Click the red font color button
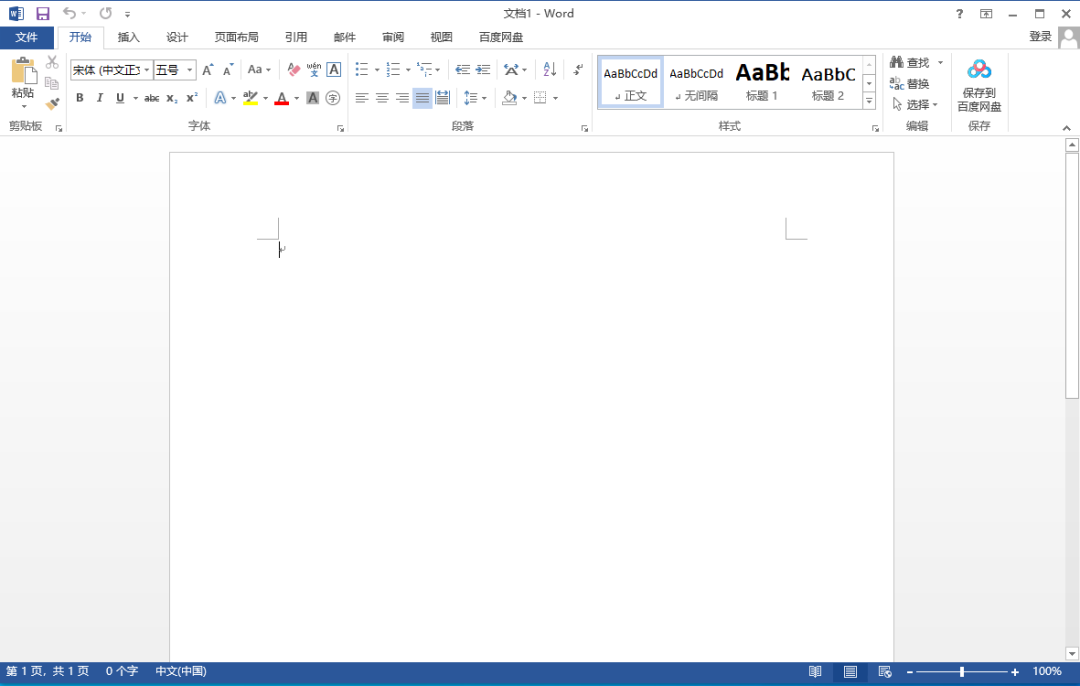The height and width of the screenshot is (686, 1080). click(282, 98)
